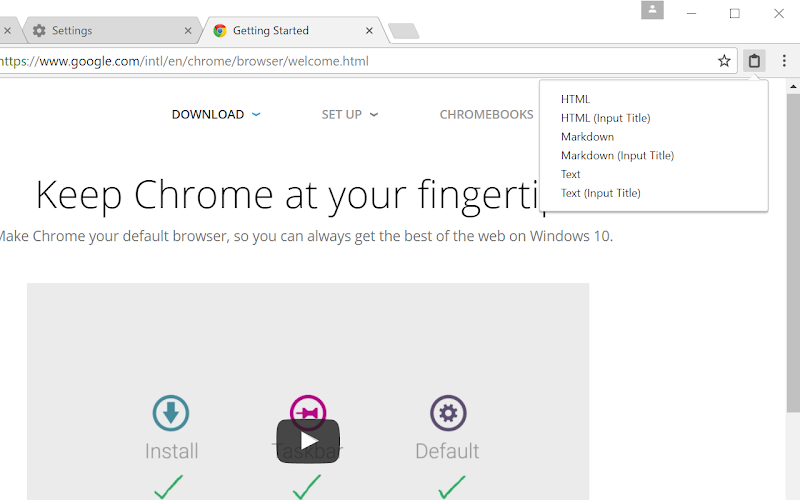Open the Chrome three-dot menu
The image size is (800, 500).
784,61
